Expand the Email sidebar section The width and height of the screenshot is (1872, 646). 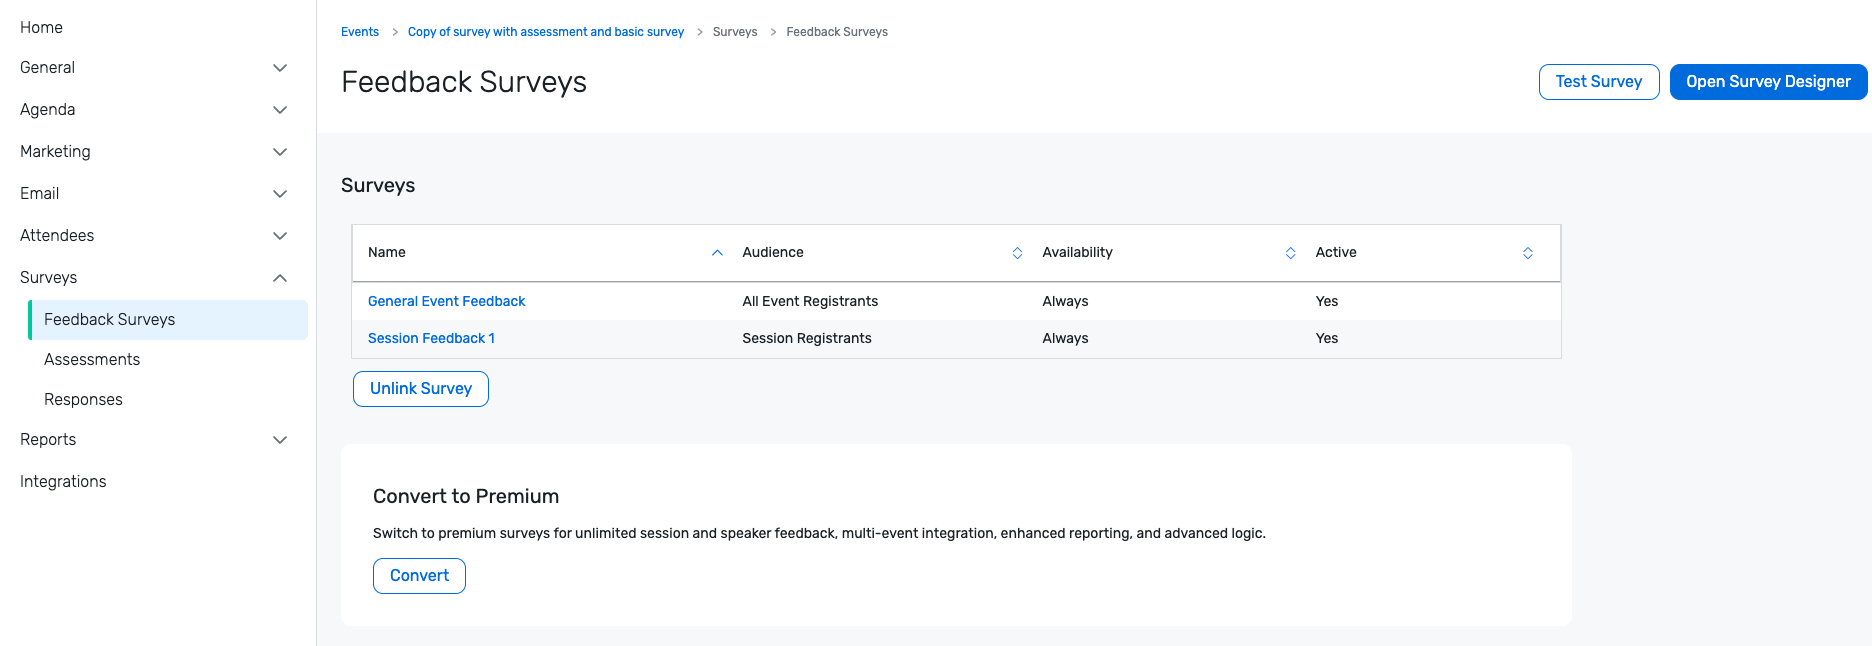280,194
